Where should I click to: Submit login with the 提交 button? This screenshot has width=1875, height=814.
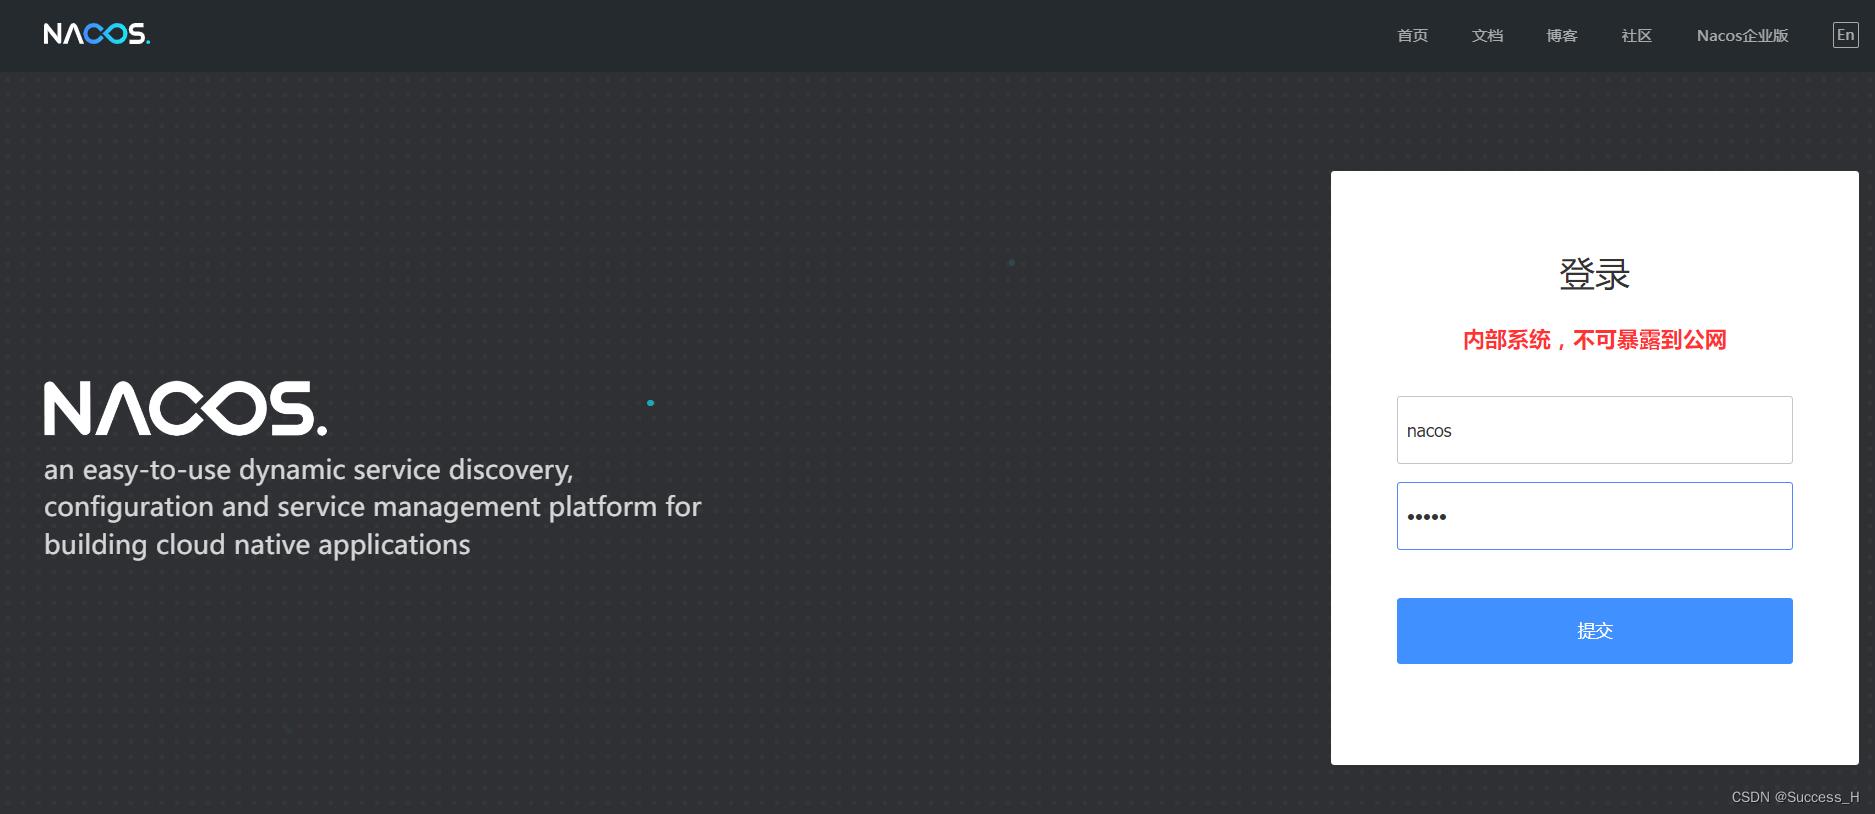coord(1594,631)
